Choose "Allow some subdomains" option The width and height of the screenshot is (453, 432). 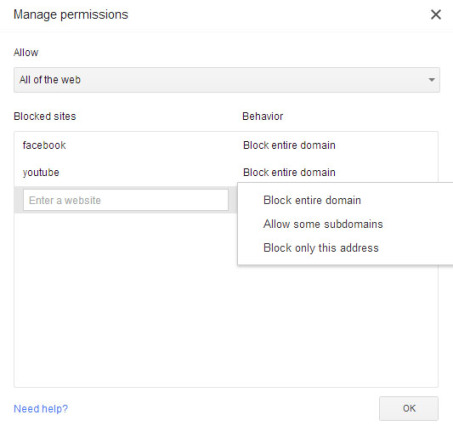click(x=323, y=224)
